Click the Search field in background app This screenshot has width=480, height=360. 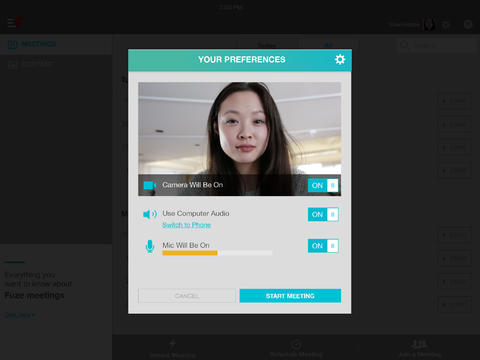[x=437, y=45]
